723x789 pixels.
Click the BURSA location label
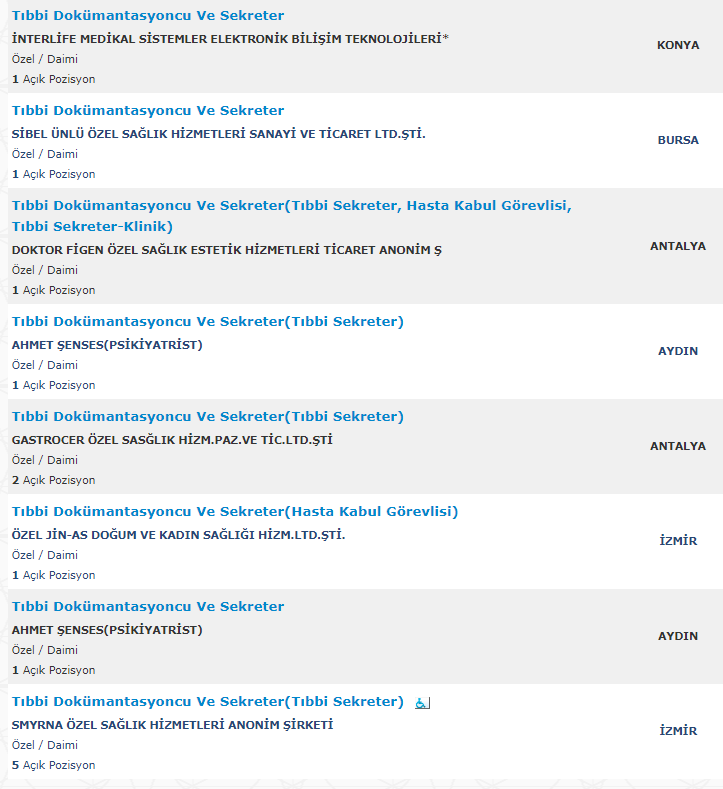(x=678, y=140)
